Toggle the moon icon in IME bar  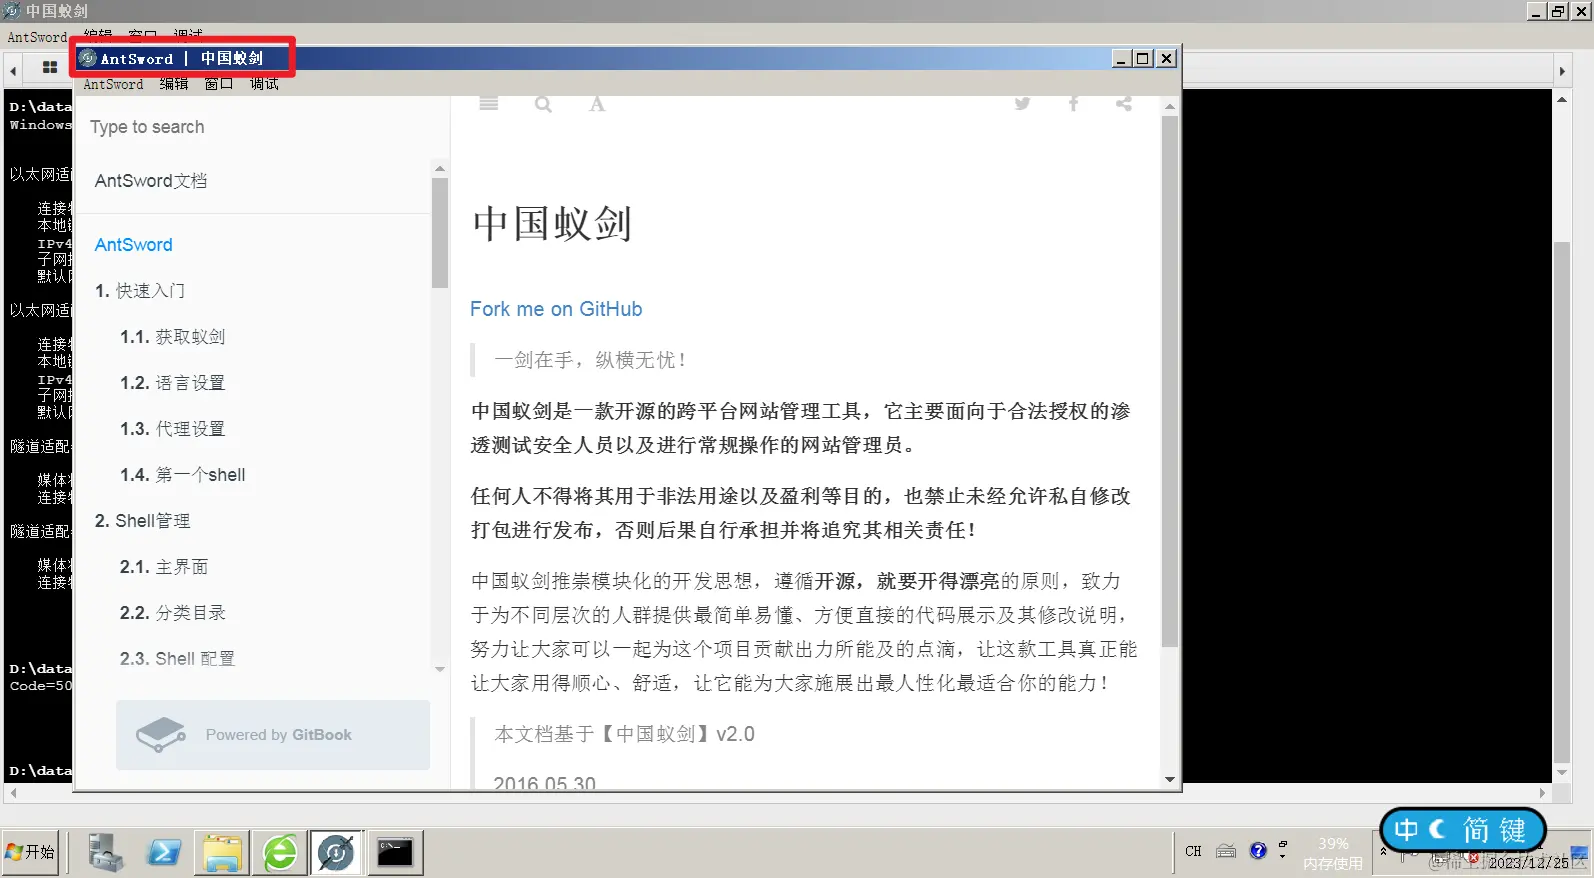click(x=1438, y=829)
